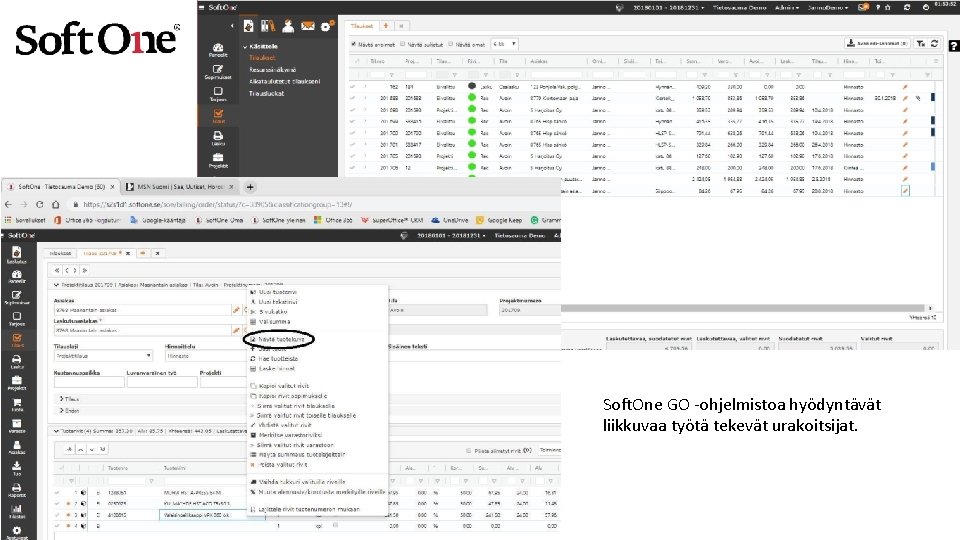The height and width of the screenshot is (540, 960).
Task: Click the green status dot of row 201 690
Action: [x=472, y=110]
